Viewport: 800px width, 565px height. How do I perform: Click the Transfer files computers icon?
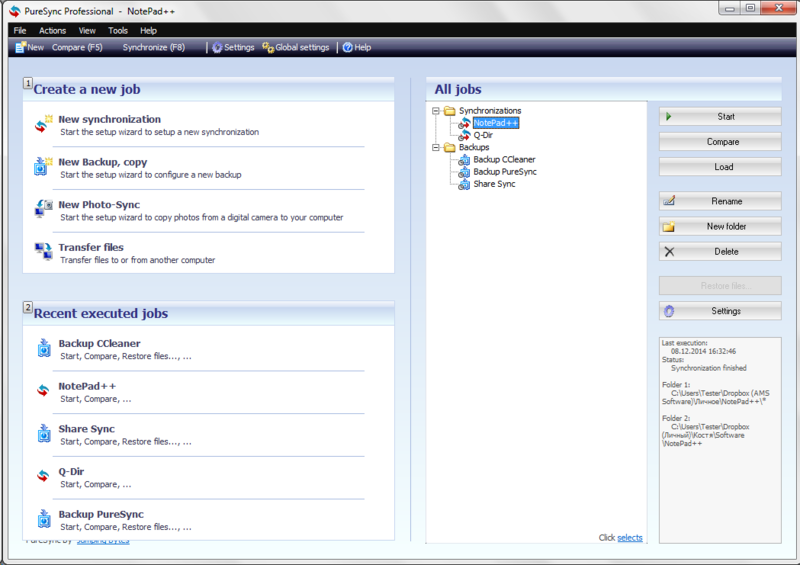coord(43,252)
